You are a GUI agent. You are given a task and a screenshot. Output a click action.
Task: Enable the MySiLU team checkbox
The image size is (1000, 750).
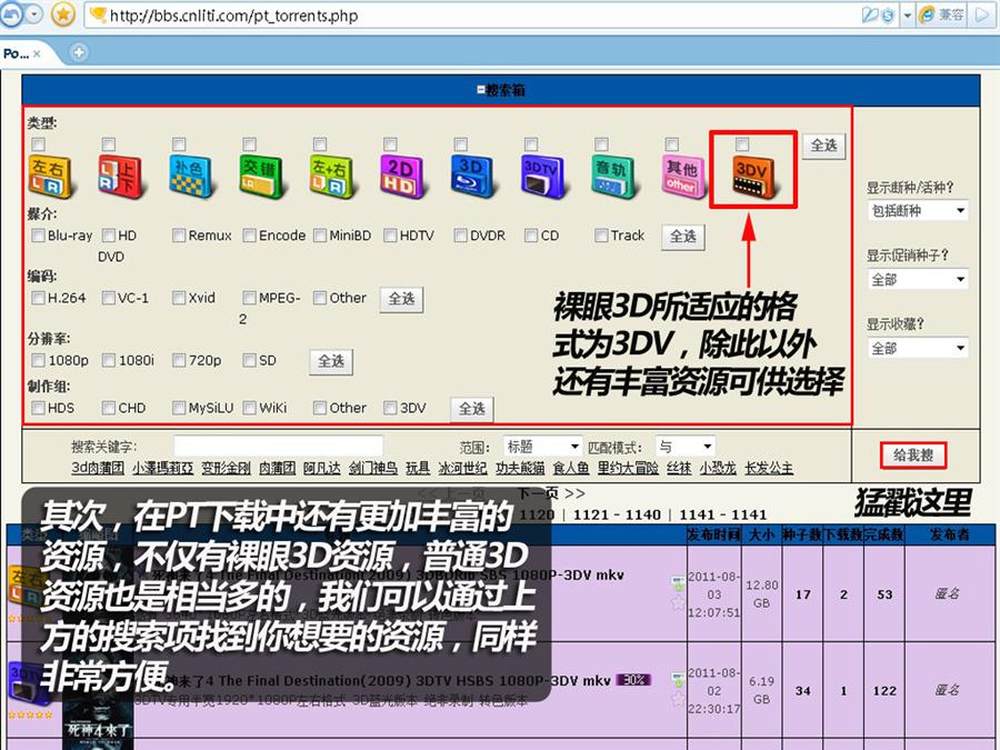click(179, 408)
